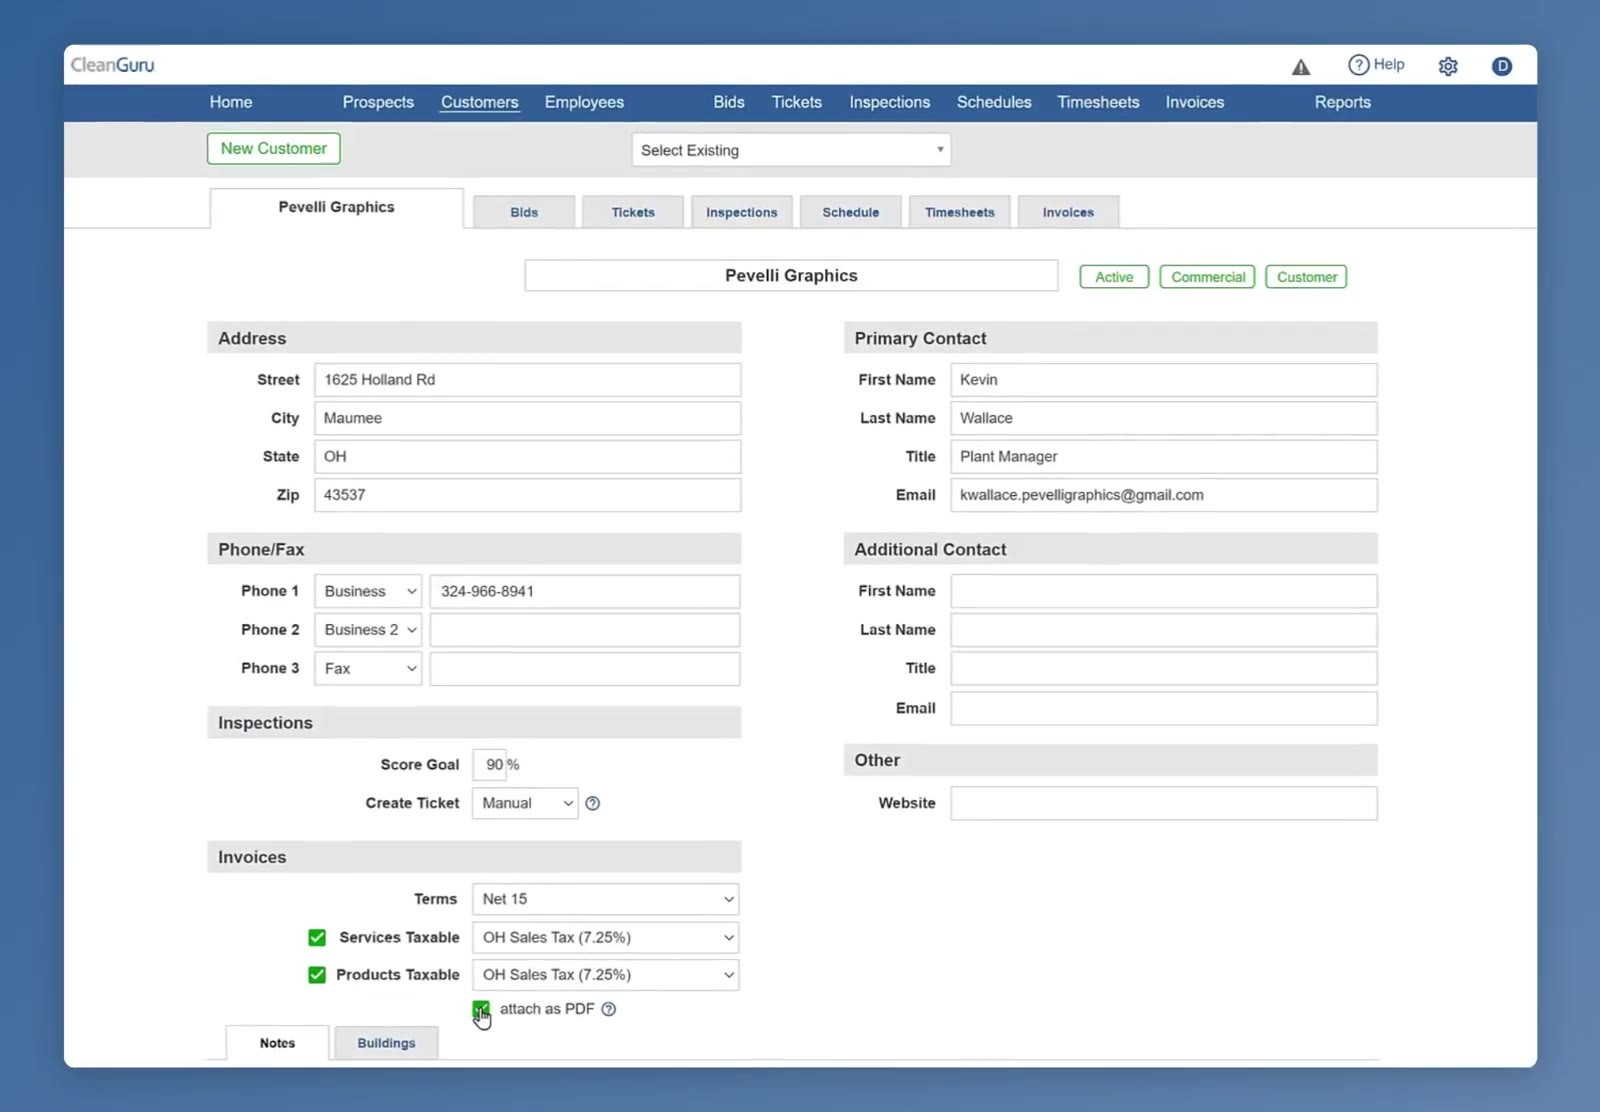The image size is (1600, 1112).
Task: Switch to the customer Tickets tab
Action: point(633,212)
